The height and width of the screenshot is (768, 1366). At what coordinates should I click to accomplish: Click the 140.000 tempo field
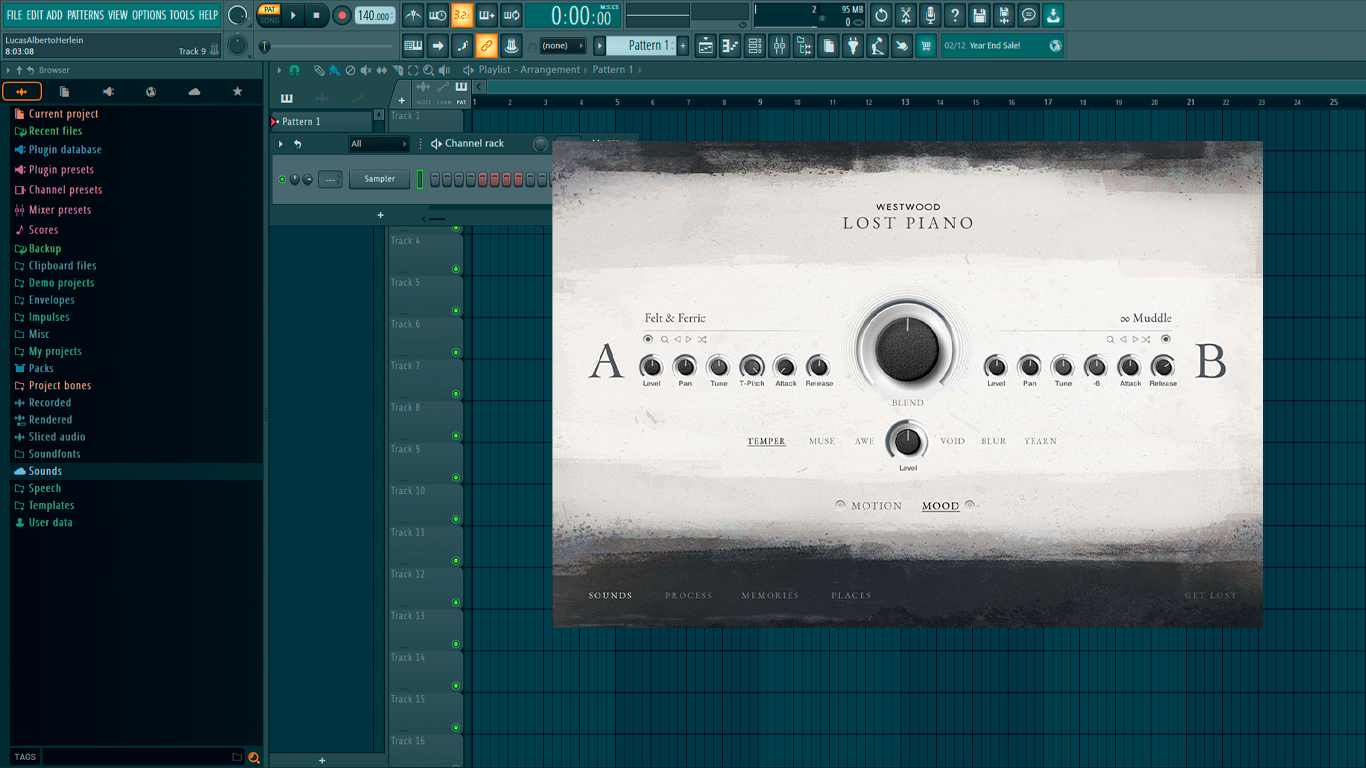[x=375, y=15]
